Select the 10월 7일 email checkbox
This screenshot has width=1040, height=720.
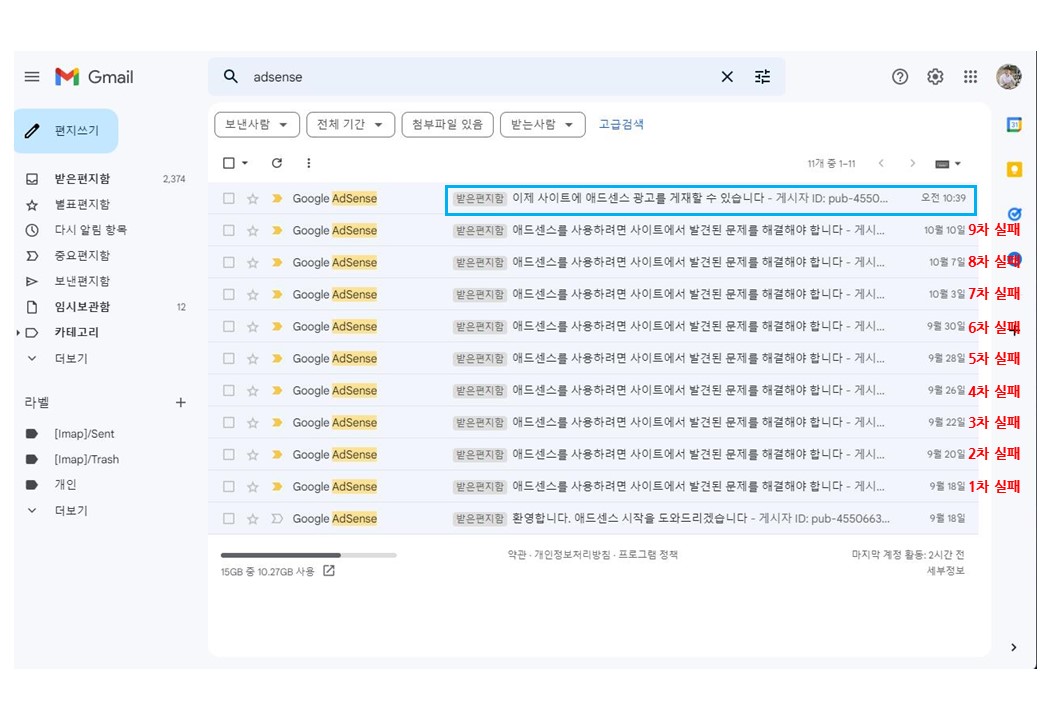229,262
